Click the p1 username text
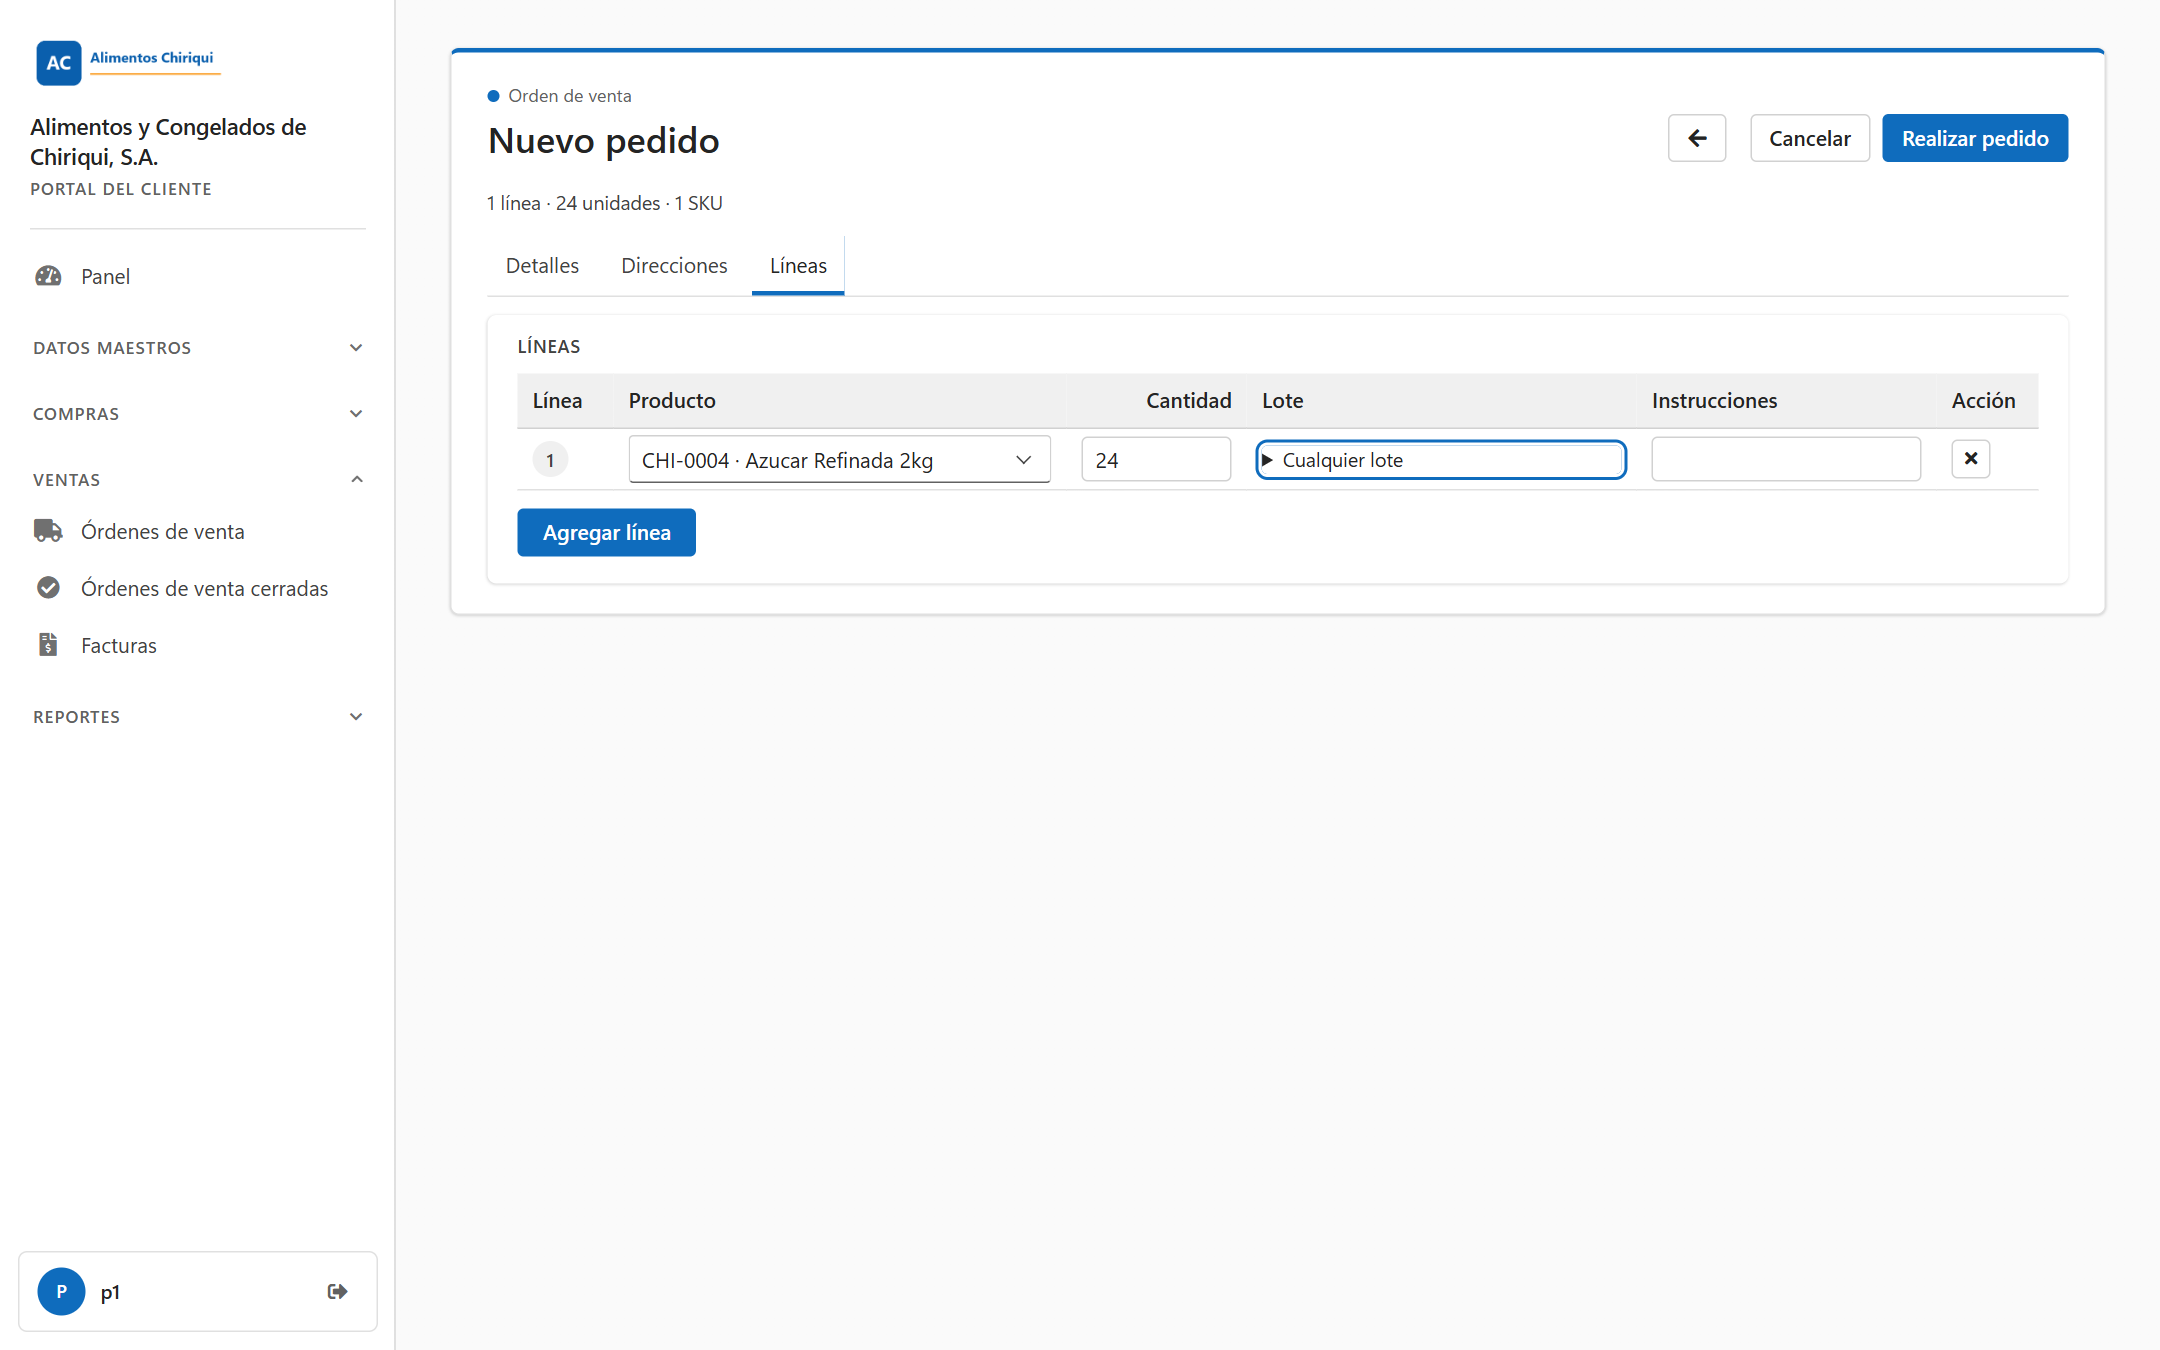 [x=110, y=1292]
